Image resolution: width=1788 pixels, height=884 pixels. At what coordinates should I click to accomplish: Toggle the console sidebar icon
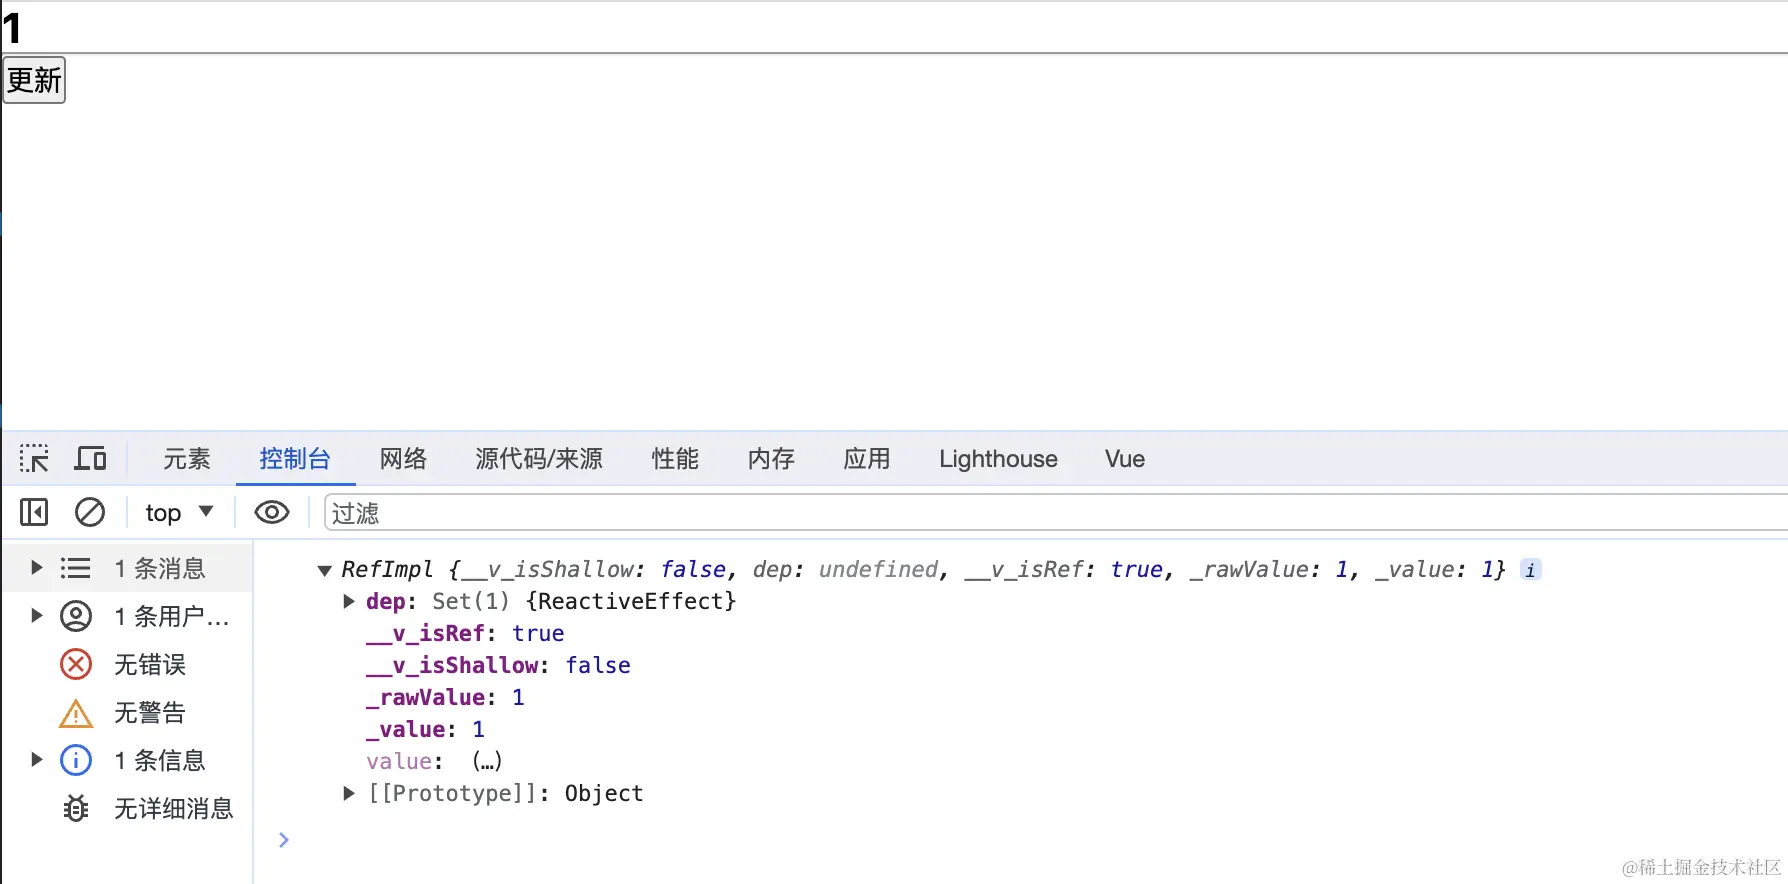pos(34,513)
